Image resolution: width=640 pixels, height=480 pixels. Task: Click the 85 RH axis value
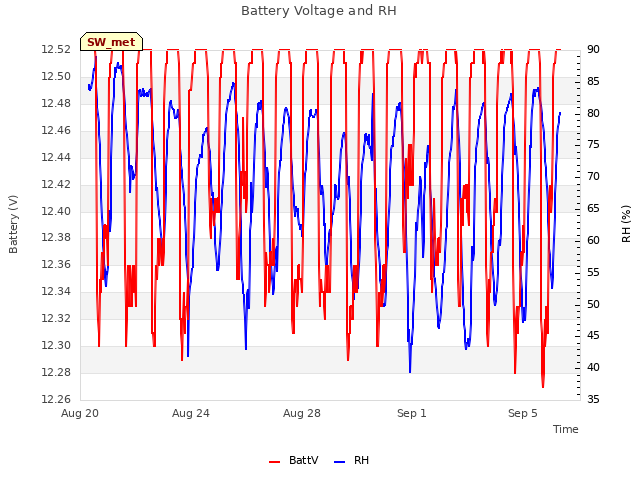coord(593,81)
